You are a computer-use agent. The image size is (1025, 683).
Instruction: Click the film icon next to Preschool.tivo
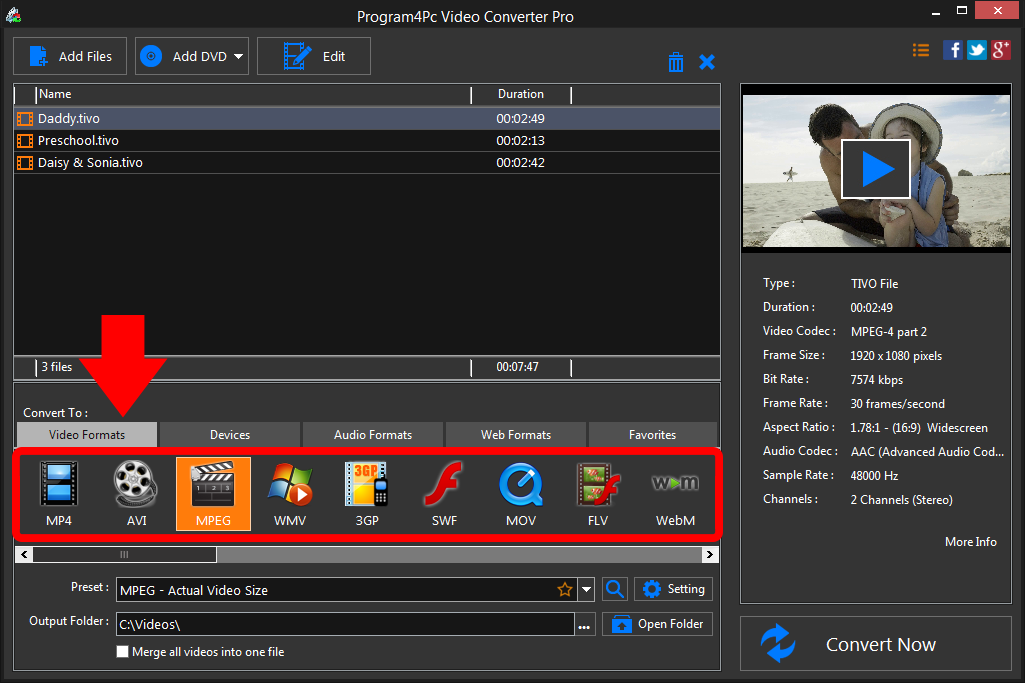point(25,141)
